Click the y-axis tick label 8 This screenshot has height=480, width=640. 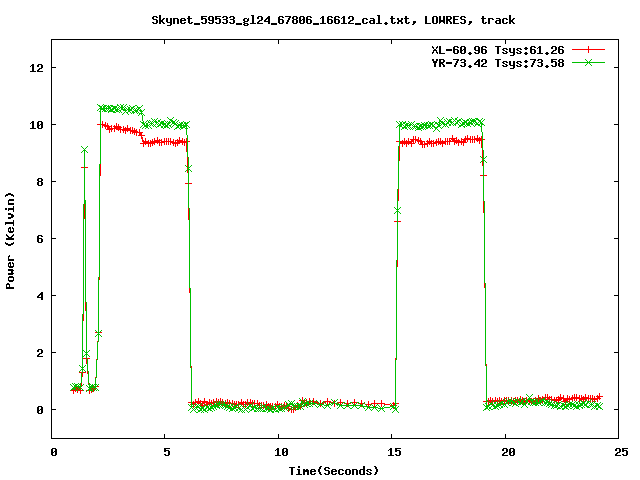[40, 182]
